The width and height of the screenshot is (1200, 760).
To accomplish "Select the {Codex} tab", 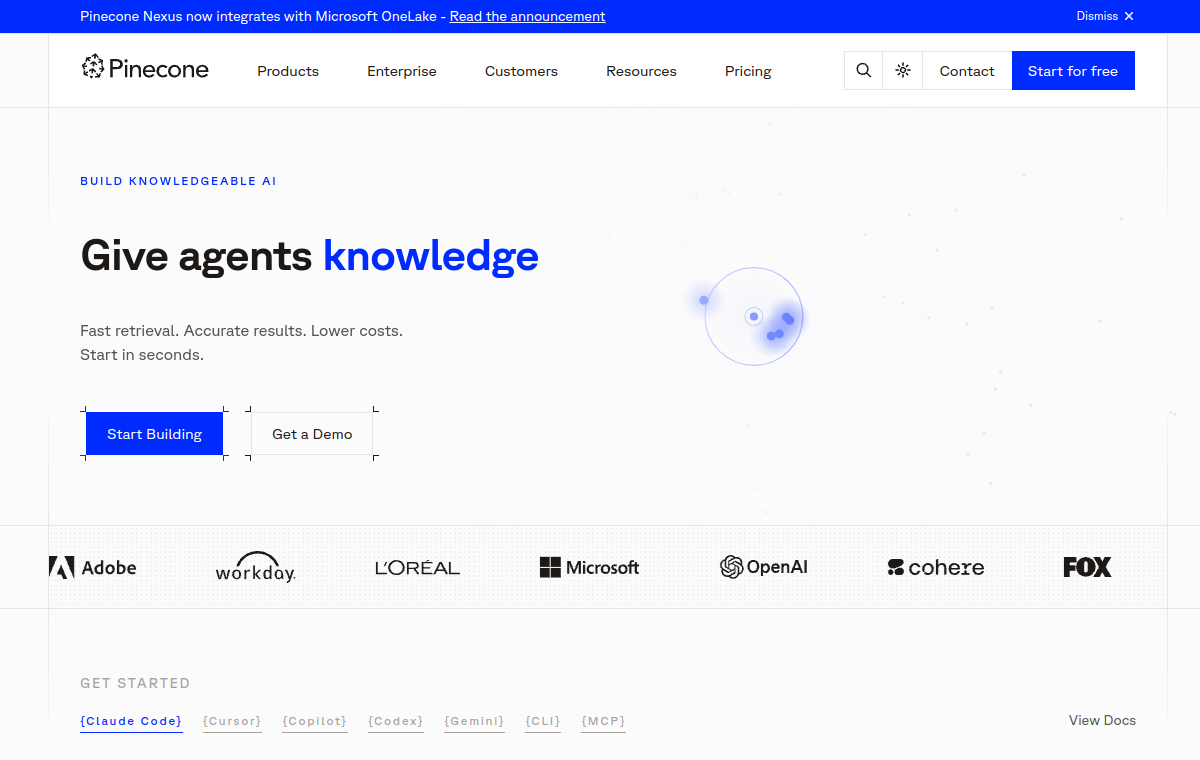I will tap(396, 721).
